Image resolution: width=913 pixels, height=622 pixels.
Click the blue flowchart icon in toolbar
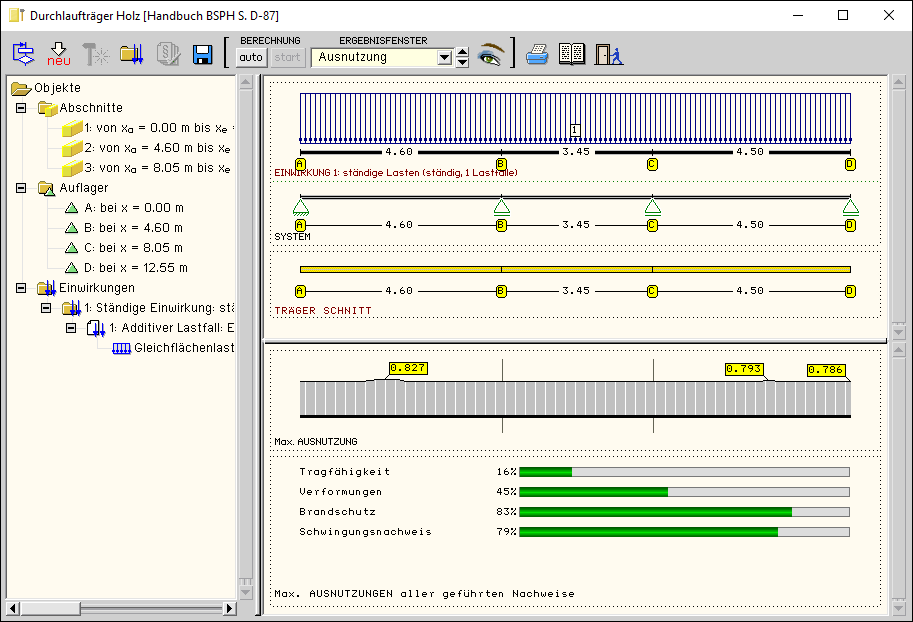23,55
